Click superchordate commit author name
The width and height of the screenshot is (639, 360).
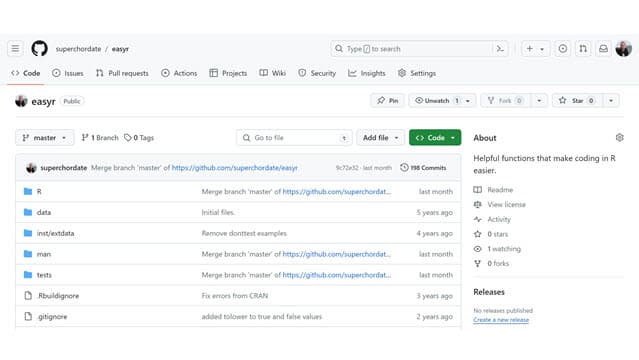(64, 168)
